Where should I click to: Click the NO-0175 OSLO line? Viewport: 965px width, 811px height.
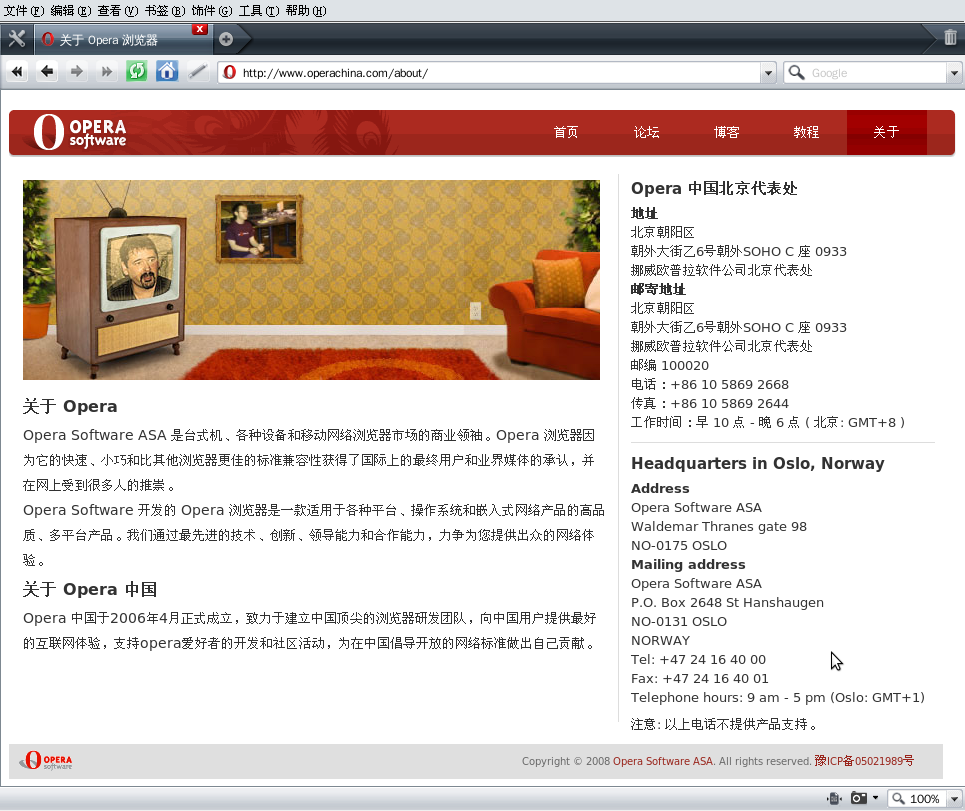click(x=679, y=546)
